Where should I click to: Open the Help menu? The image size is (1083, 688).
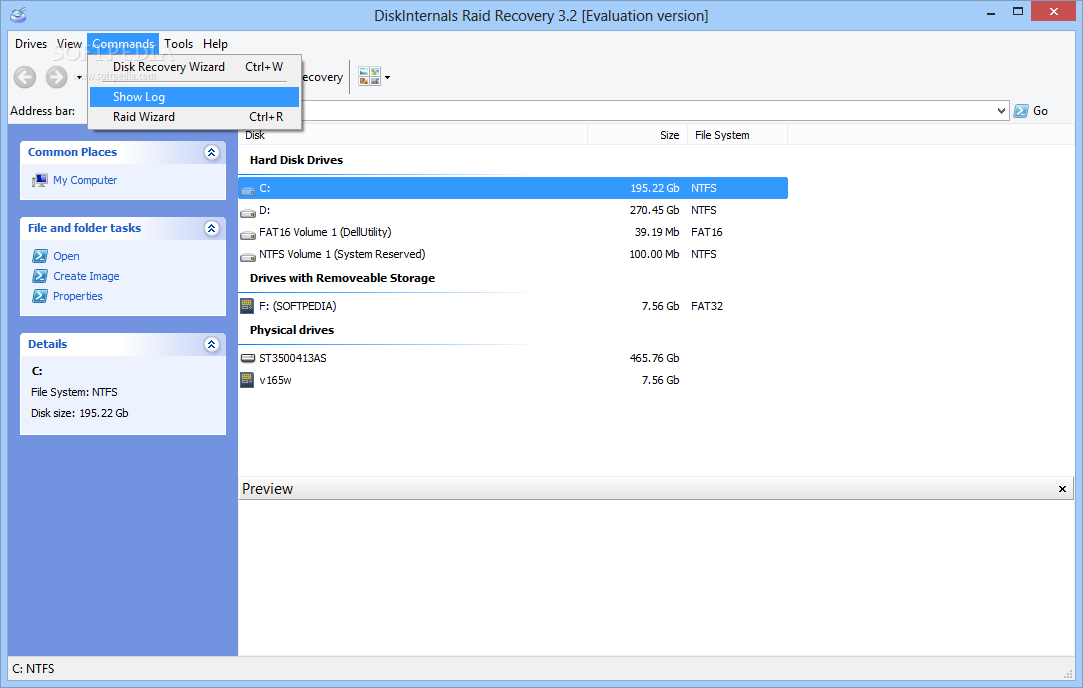pyautogui.click(x=215, y=44)
